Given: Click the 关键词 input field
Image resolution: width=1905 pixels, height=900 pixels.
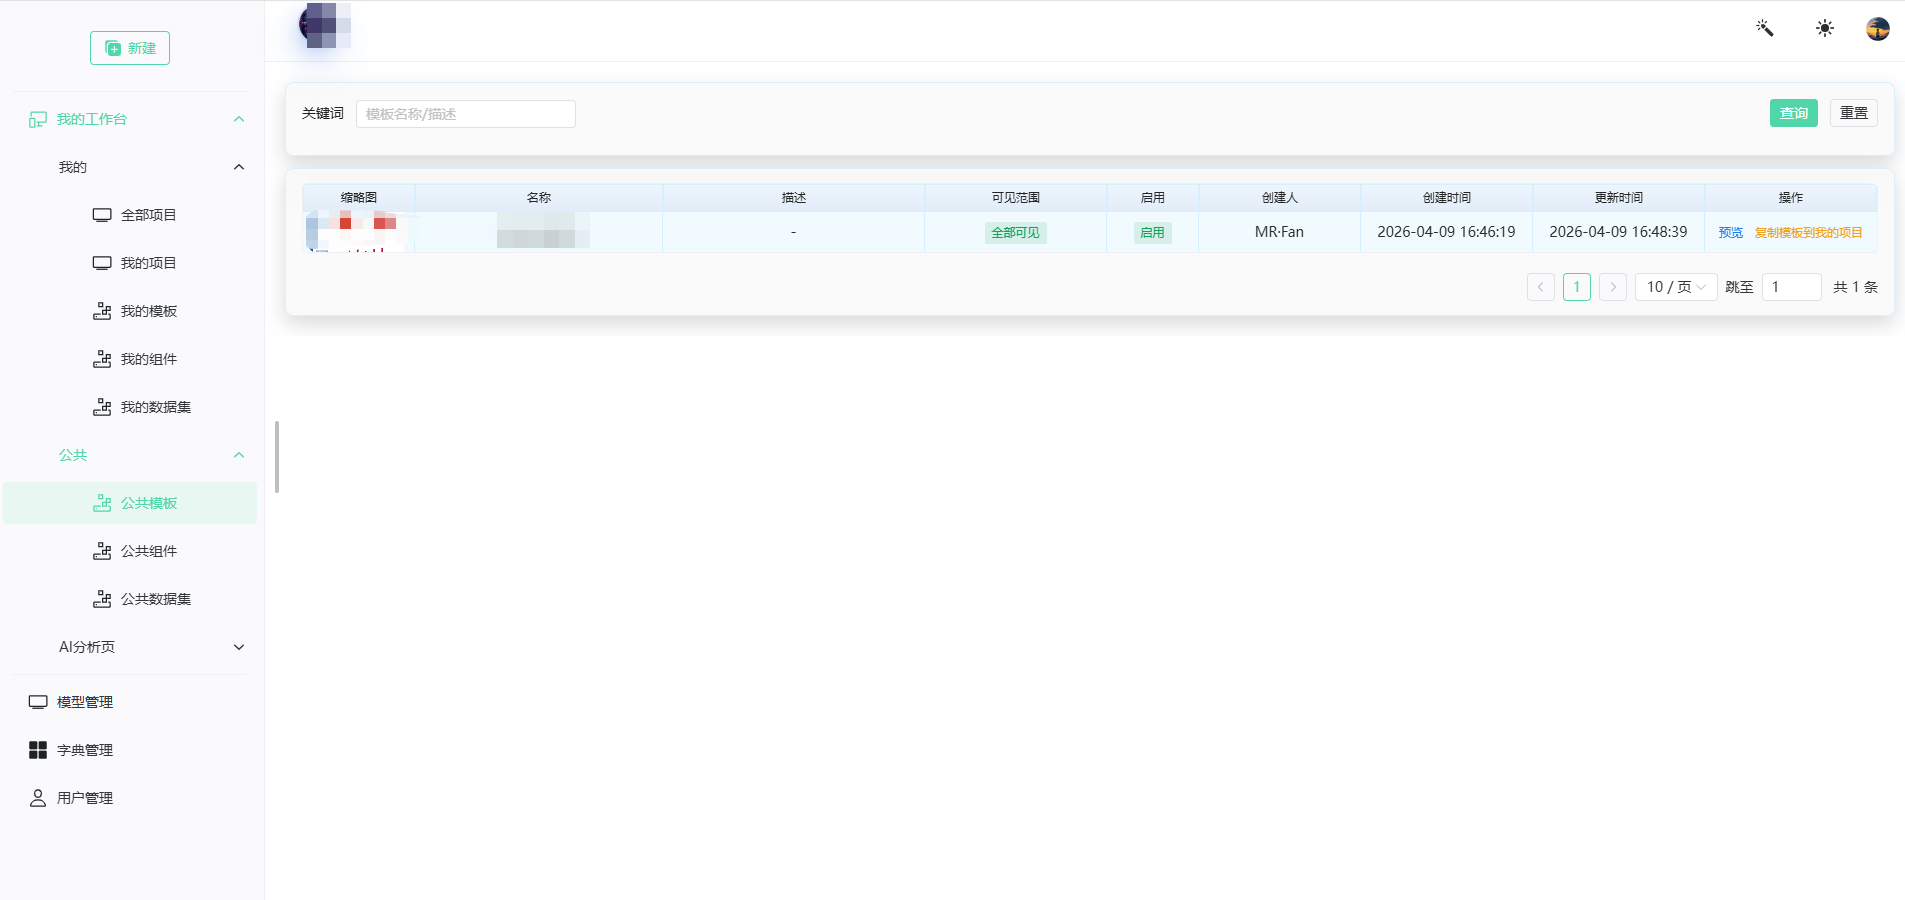Looking at the screenshot, I should point(466,114).
